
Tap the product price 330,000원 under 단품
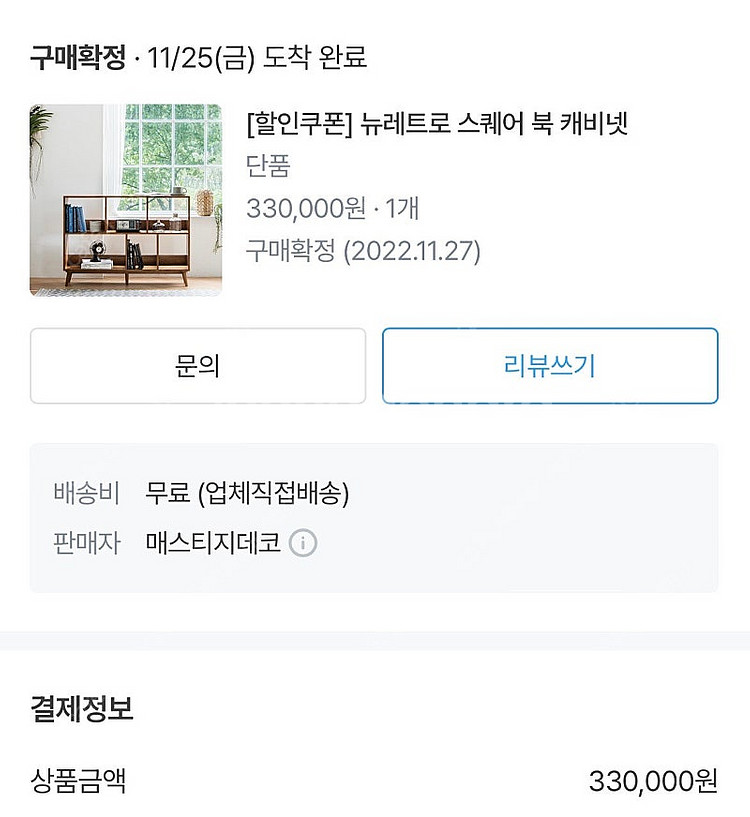[305, 208]
